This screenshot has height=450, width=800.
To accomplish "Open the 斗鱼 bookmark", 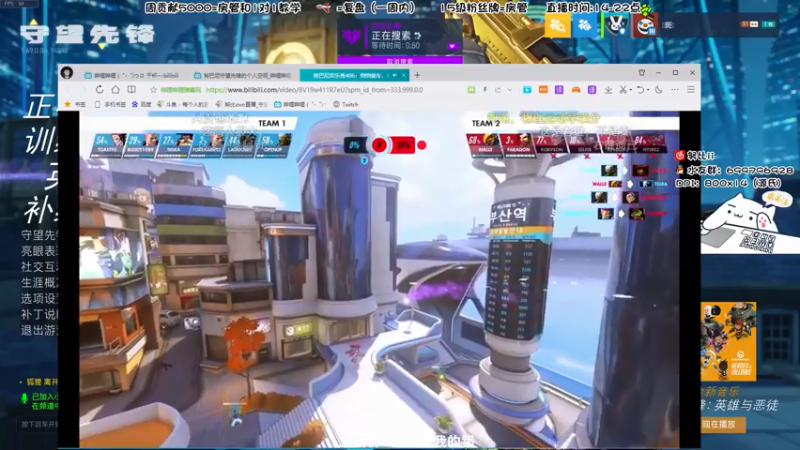I will pyautogui.click(x=183, y=104).
